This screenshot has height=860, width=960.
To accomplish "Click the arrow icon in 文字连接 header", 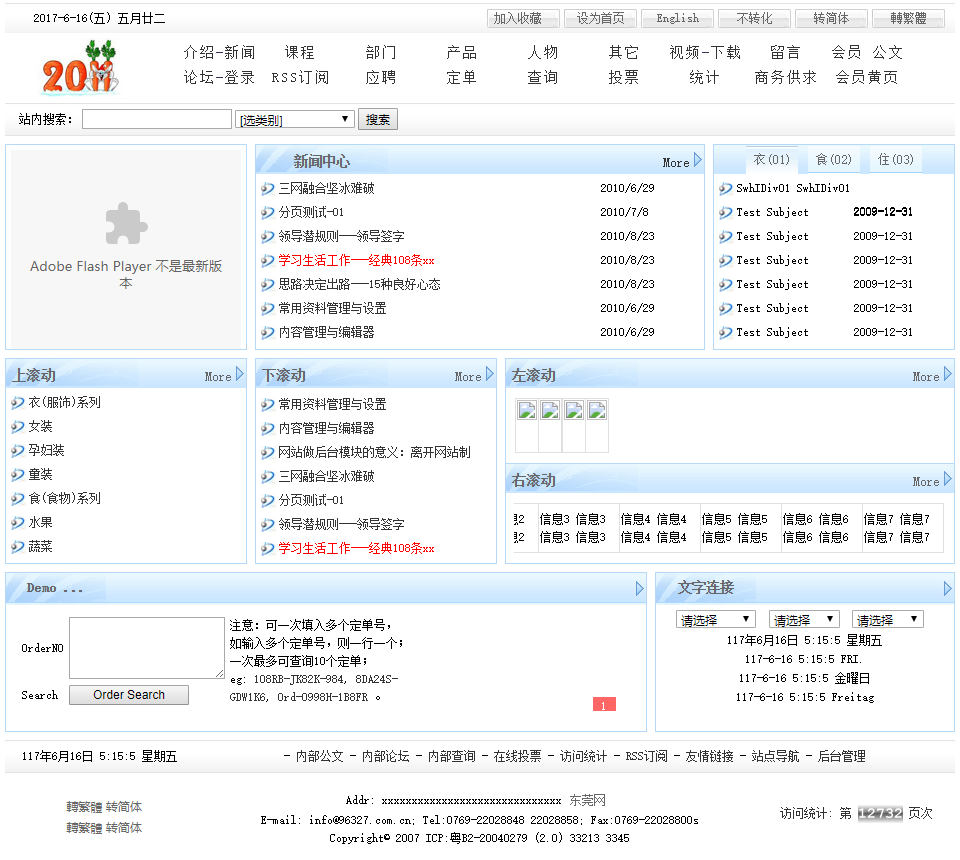I will [x=947, y=589].
